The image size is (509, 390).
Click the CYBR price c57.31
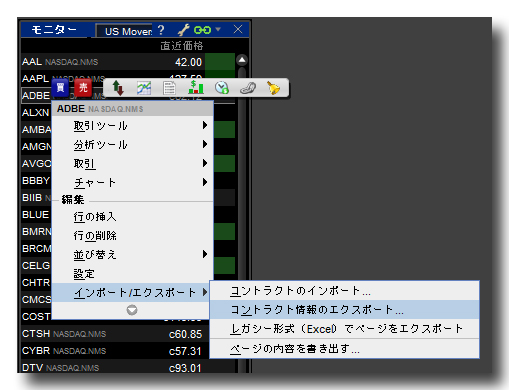[185, 351]
